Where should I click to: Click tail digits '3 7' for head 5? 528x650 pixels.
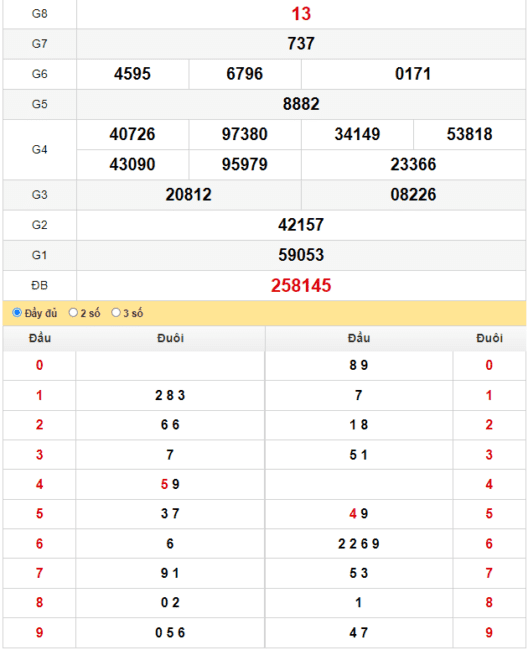pos(170,514)
